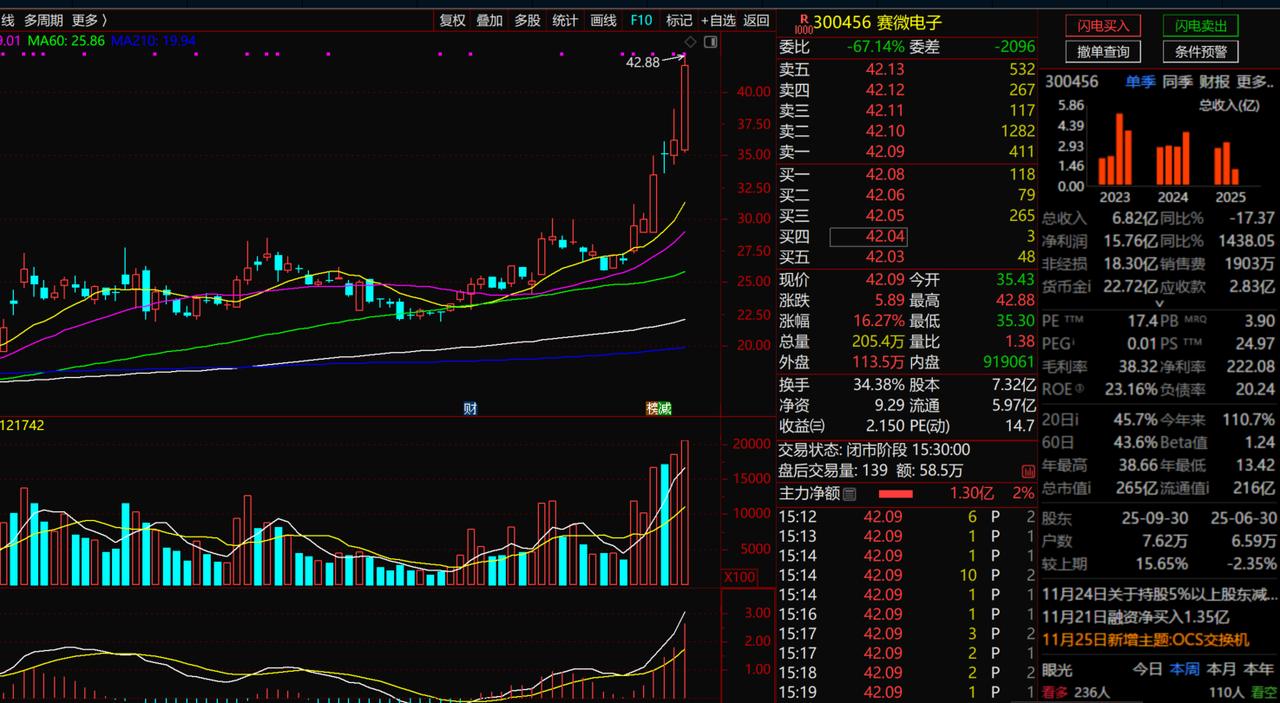
Task: Click the 42.88 high-price label on chart
Action: pos(642,62)
